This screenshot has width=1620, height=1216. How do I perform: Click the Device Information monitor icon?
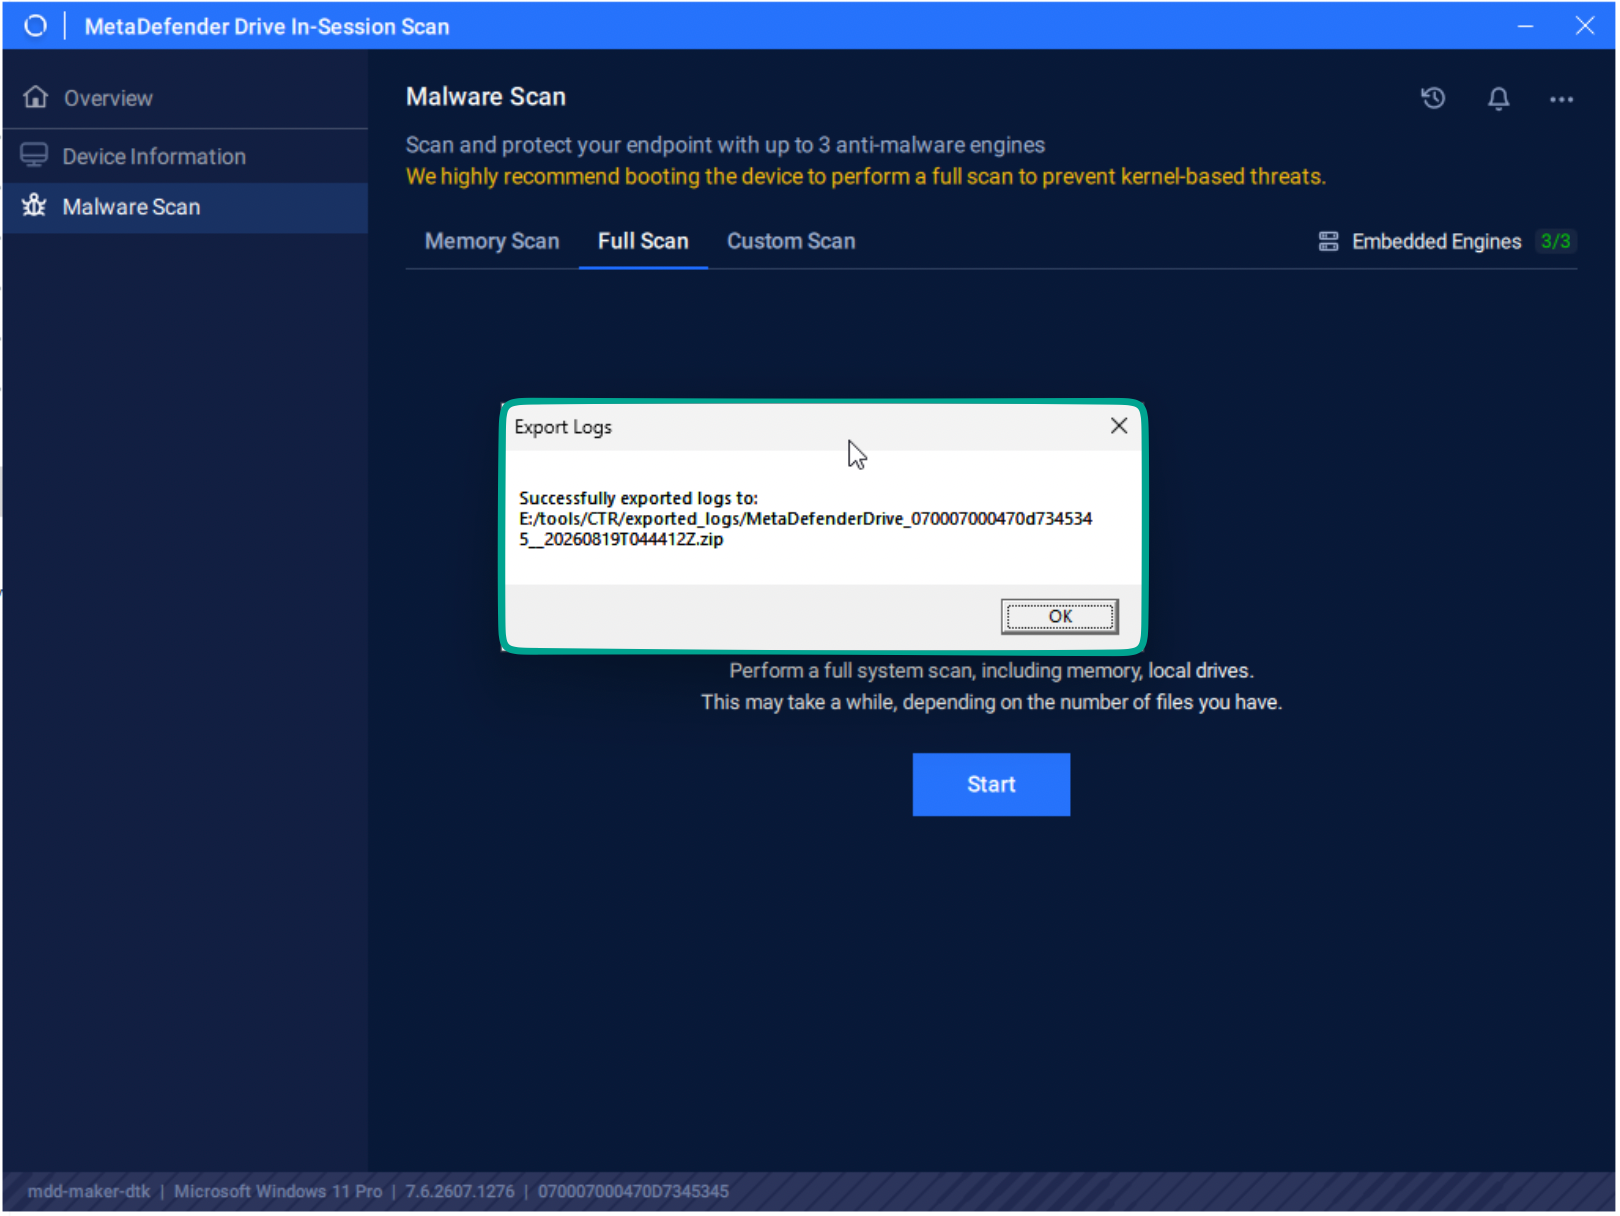click(34, 155)
